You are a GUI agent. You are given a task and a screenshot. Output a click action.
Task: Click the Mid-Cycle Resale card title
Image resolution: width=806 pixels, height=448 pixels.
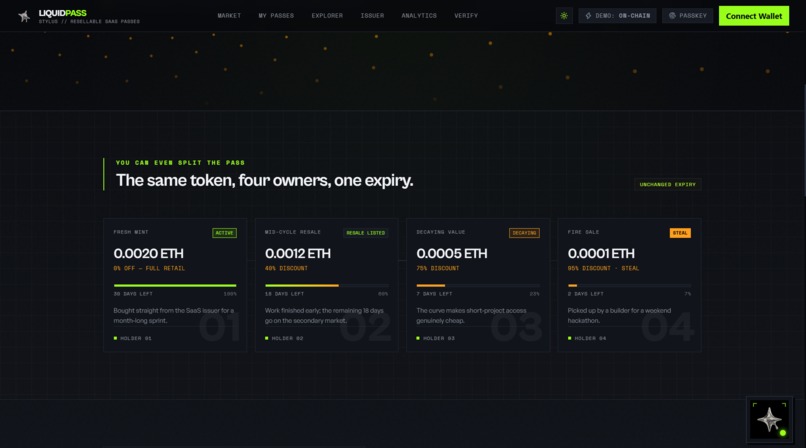292,232
